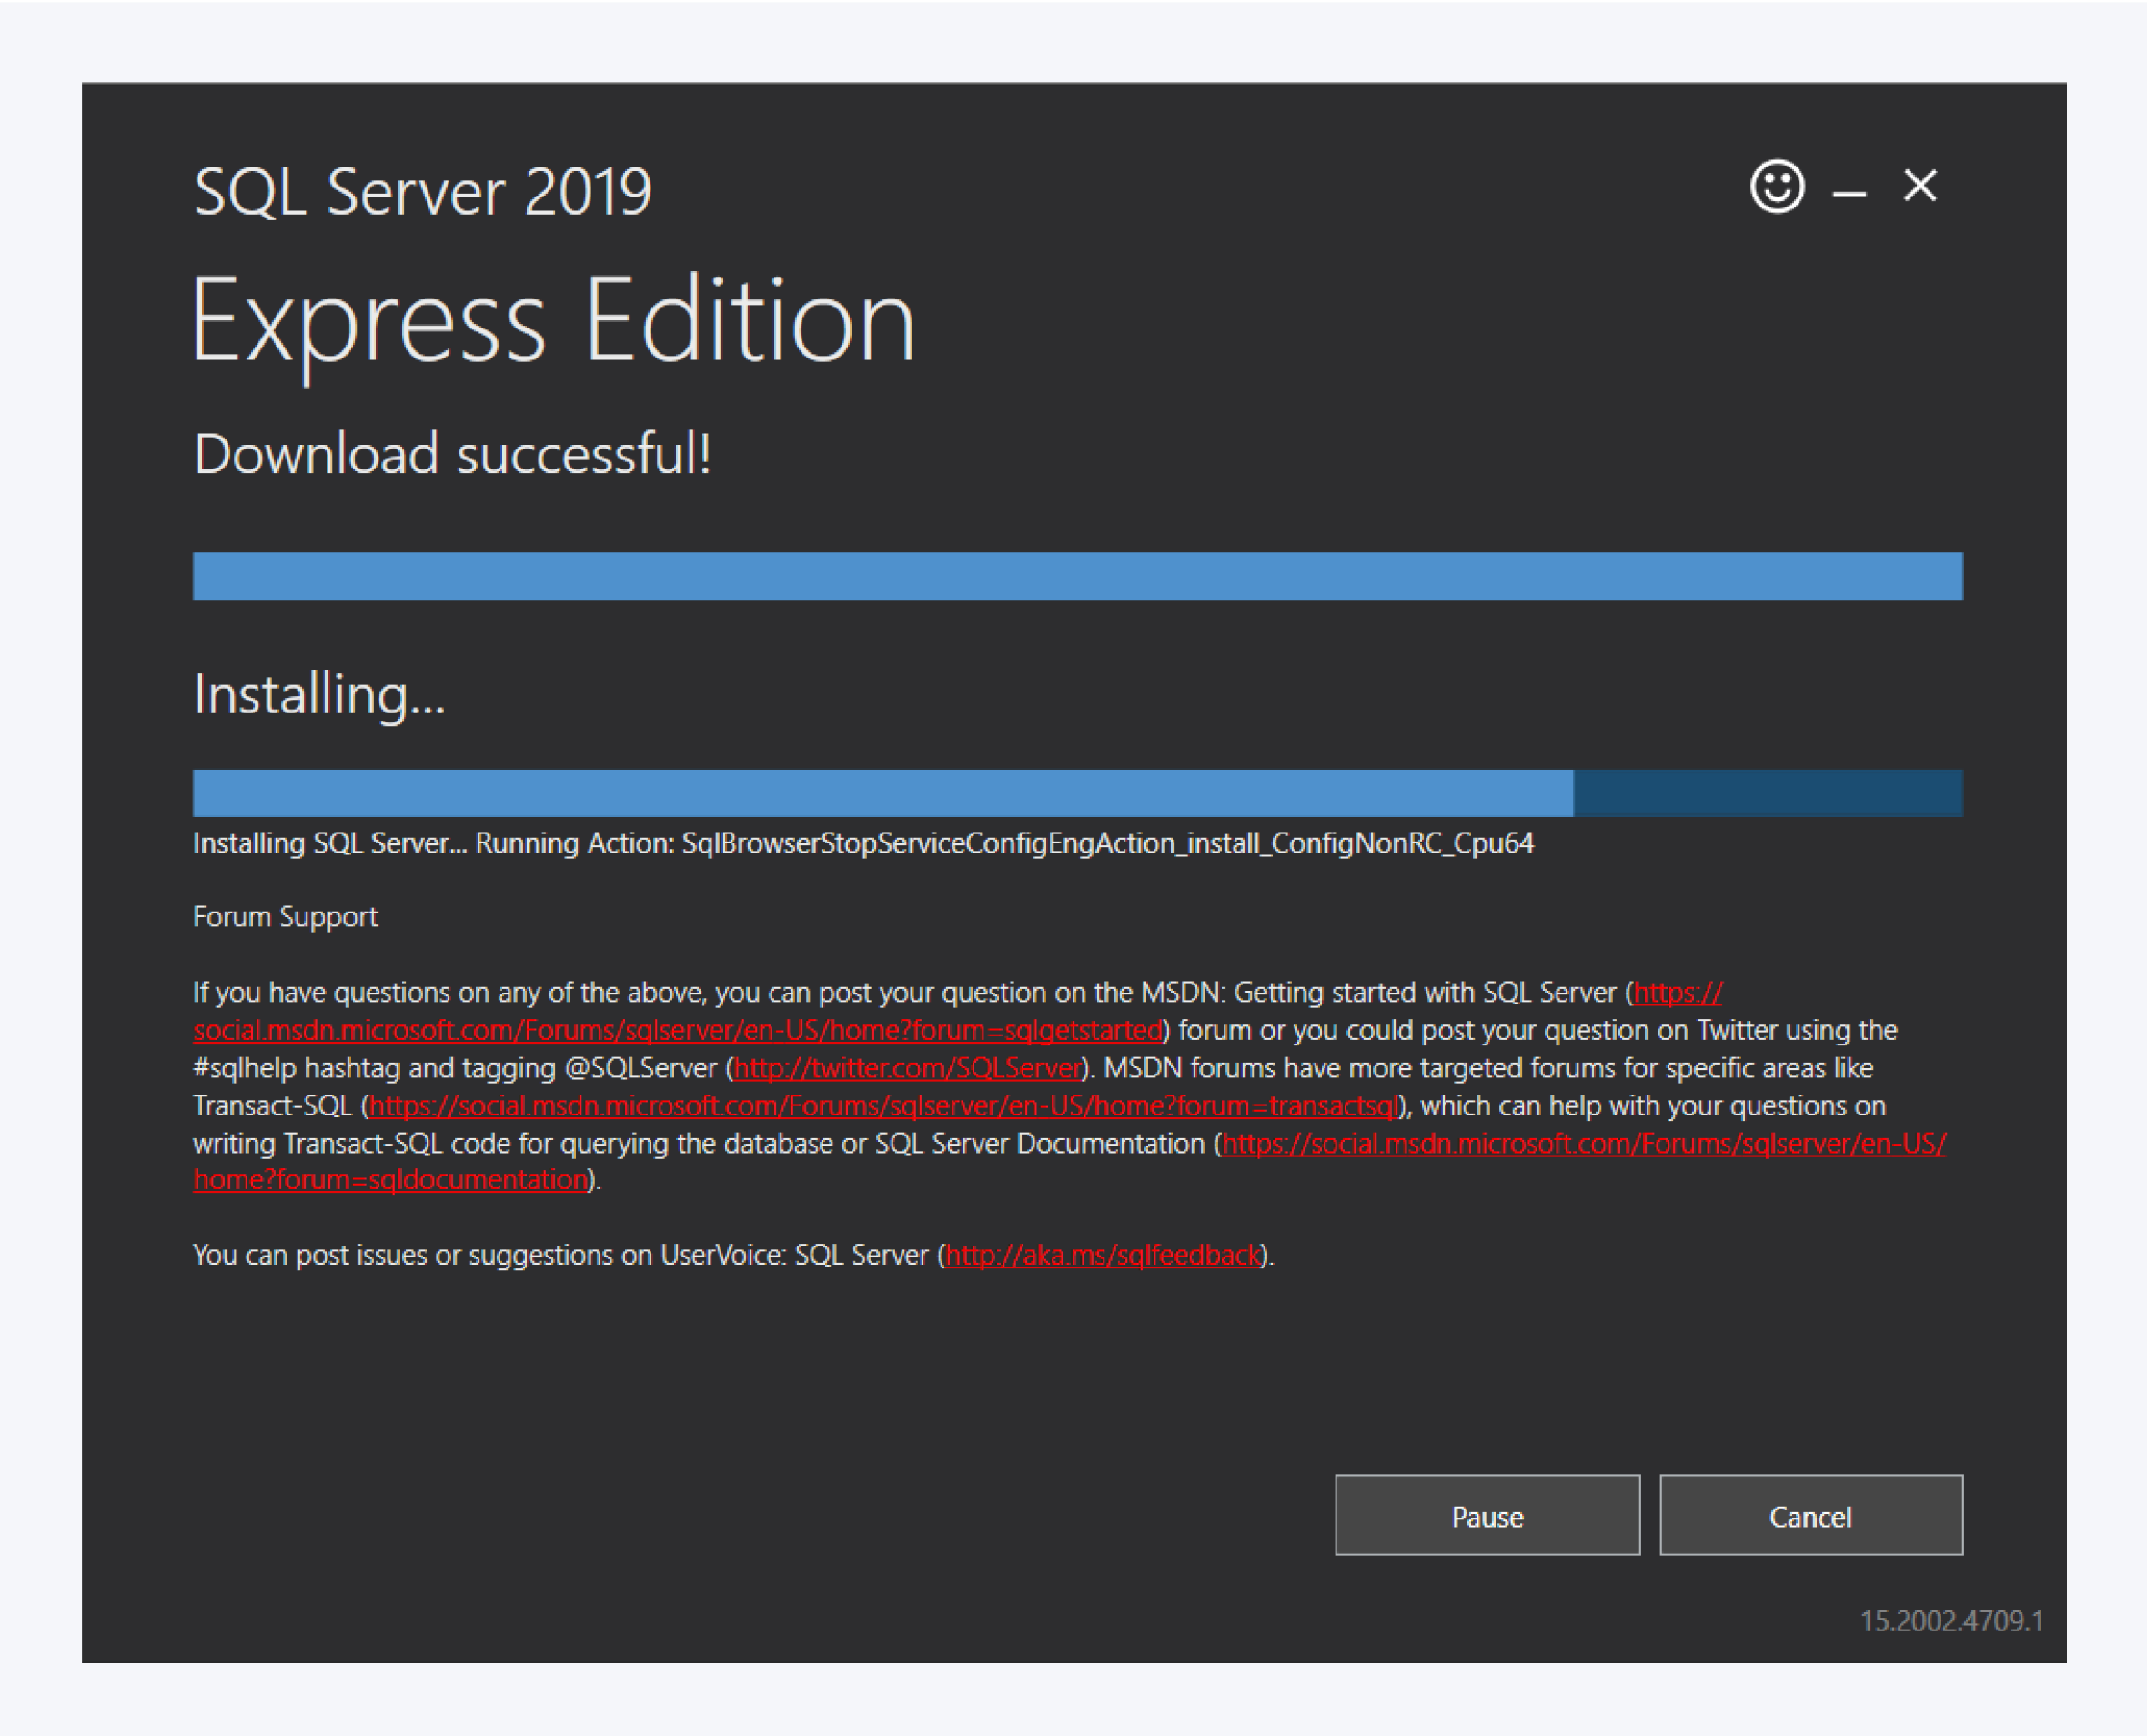Open the twitter.com/SQLServer link
The width and height of the screenshot is (2147, 1736).
(904, 1067)
